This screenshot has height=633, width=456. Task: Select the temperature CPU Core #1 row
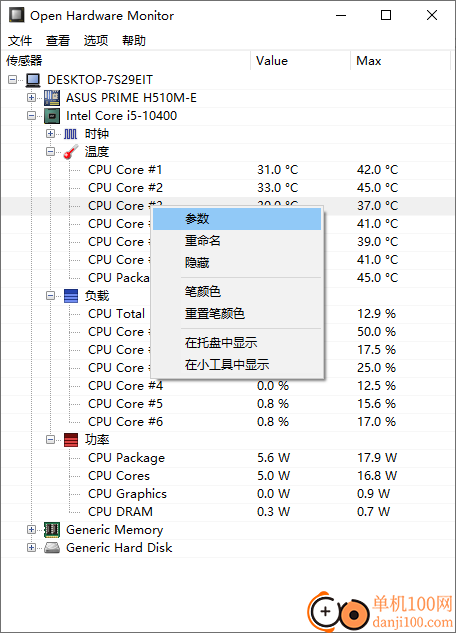coord(228,170)
